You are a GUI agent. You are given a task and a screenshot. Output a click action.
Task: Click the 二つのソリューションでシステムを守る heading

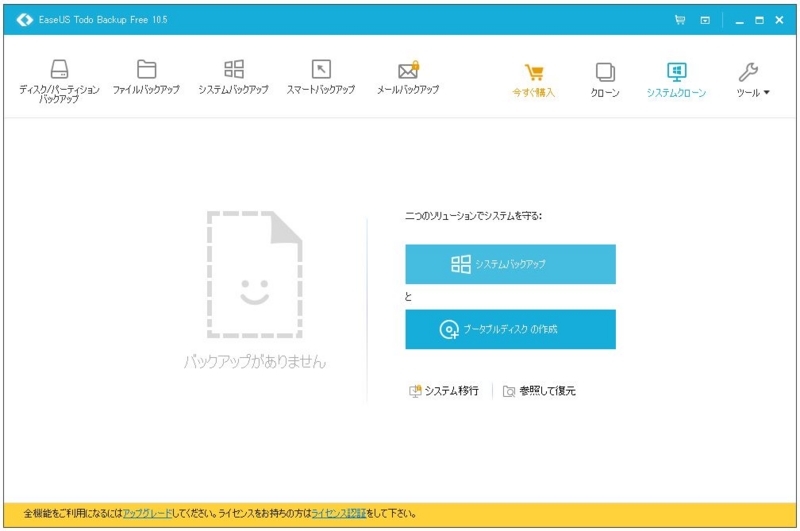pyautogui.click(x=473, y=216)
